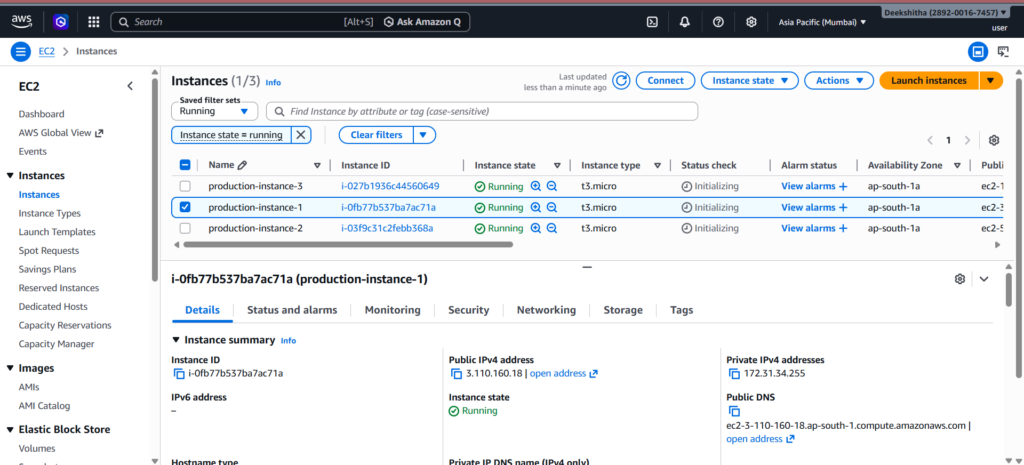The height and width of the screenshot is (465, 1024).
Task: Switch to the Security tab
Action: click(x=468, y=310)
